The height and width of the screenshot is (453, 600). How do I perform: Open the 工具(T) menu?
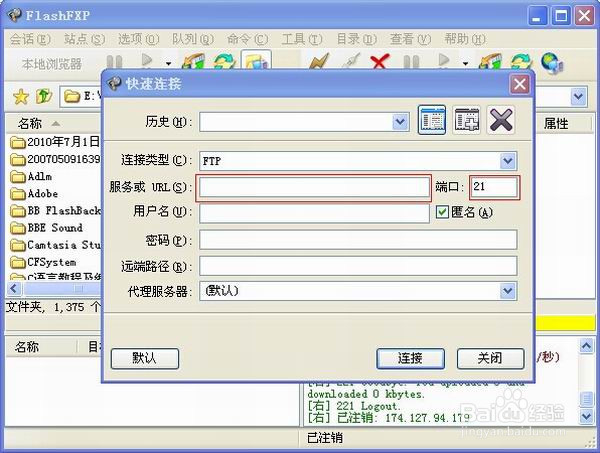[x=302, y=39]
